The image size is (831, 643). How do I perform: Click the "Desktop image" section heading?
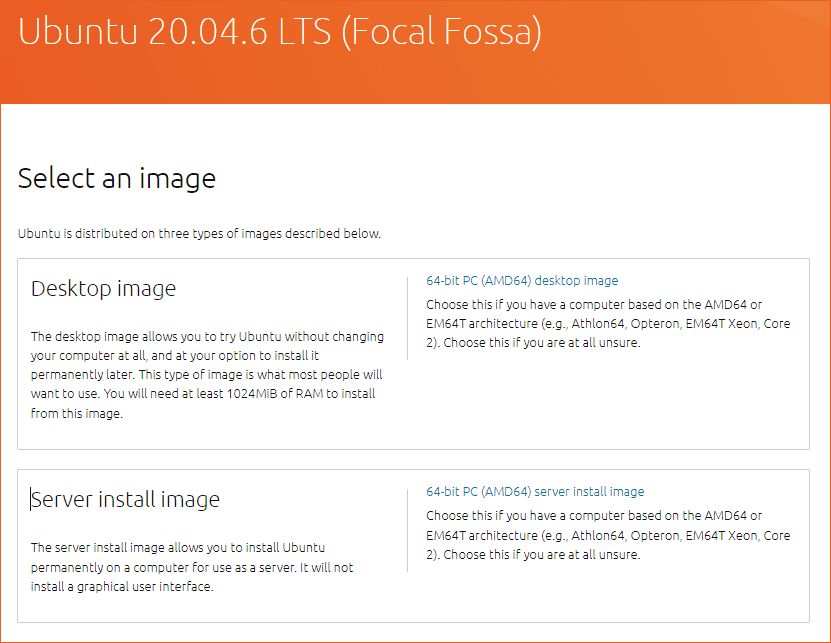[103, 289]
